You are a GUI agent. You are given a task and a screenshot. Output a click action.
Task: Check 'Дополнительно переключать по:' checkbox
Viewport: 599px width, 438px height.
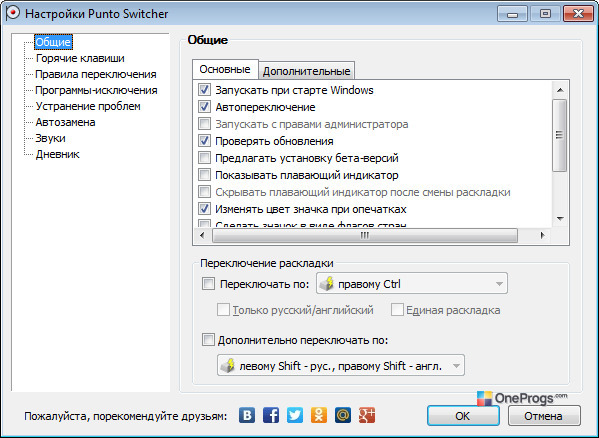tap(208, 340)
